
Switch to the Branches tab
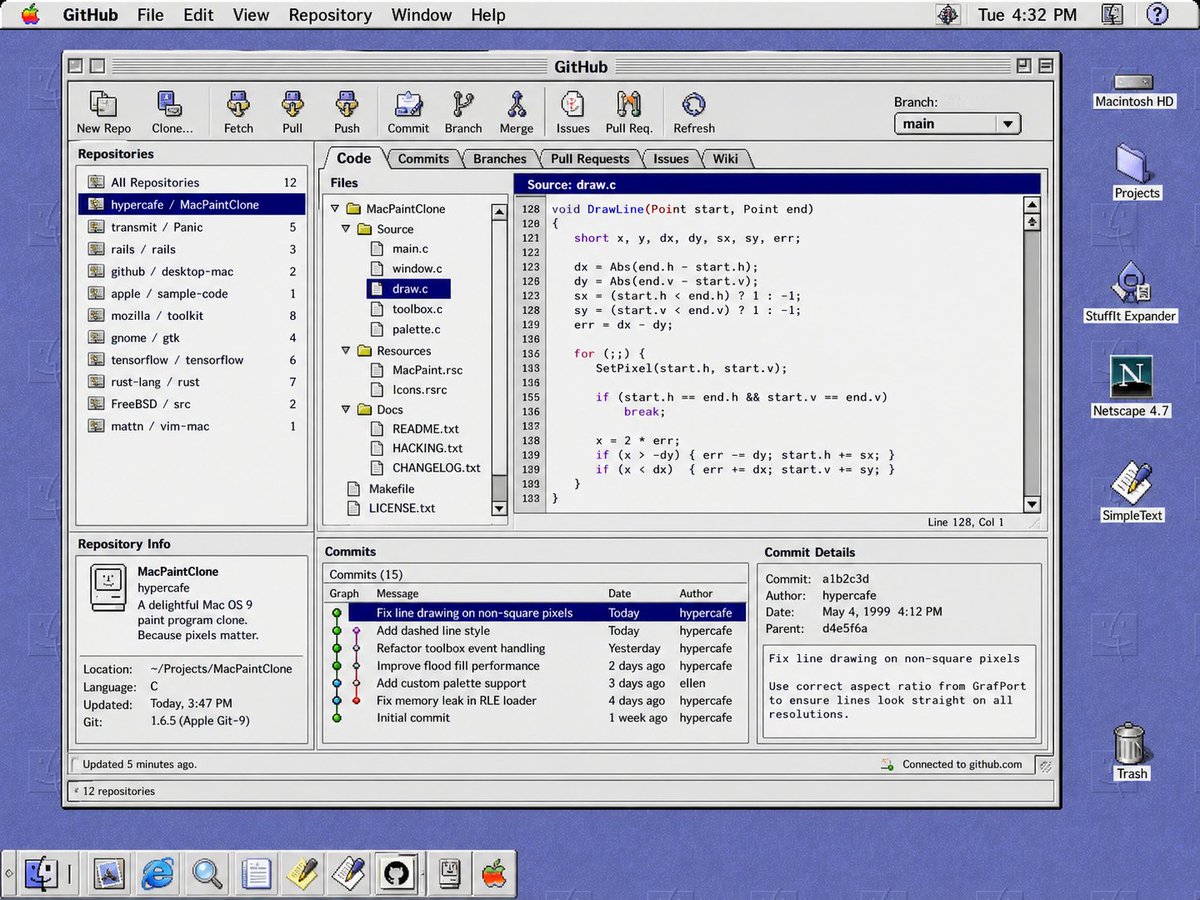click(499, 159)
